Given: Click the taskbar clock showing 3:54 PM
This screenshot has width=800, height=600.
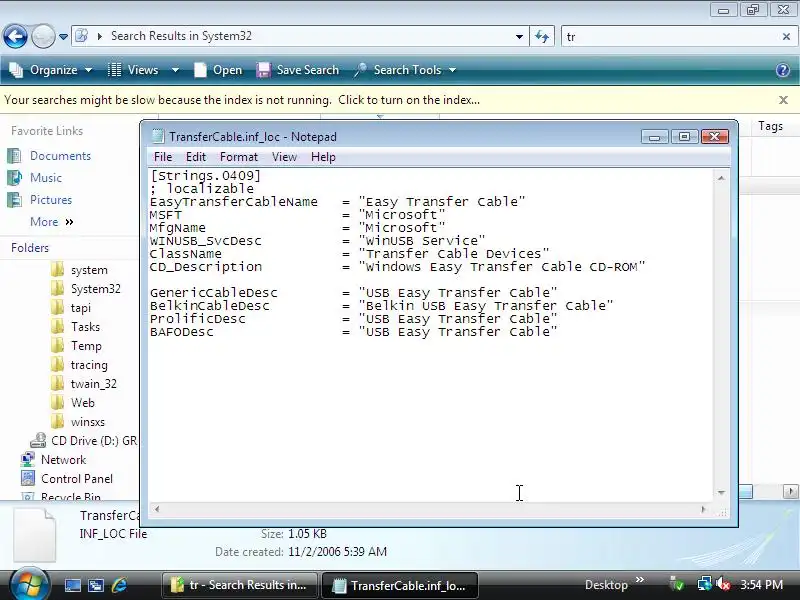Looking at the screenshot, I should point(761,585).
